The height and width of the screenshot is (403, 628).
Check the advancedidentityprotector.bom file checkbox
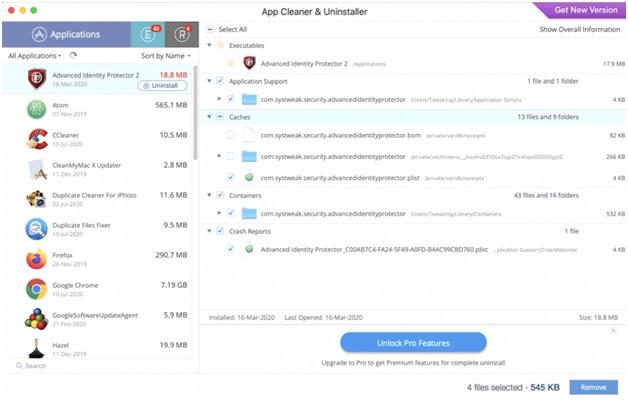(230, 135)
